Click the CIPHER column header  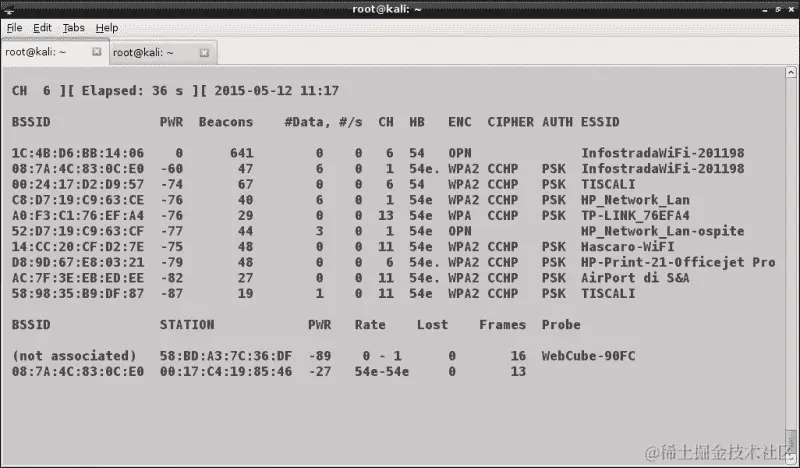[510, 122]
